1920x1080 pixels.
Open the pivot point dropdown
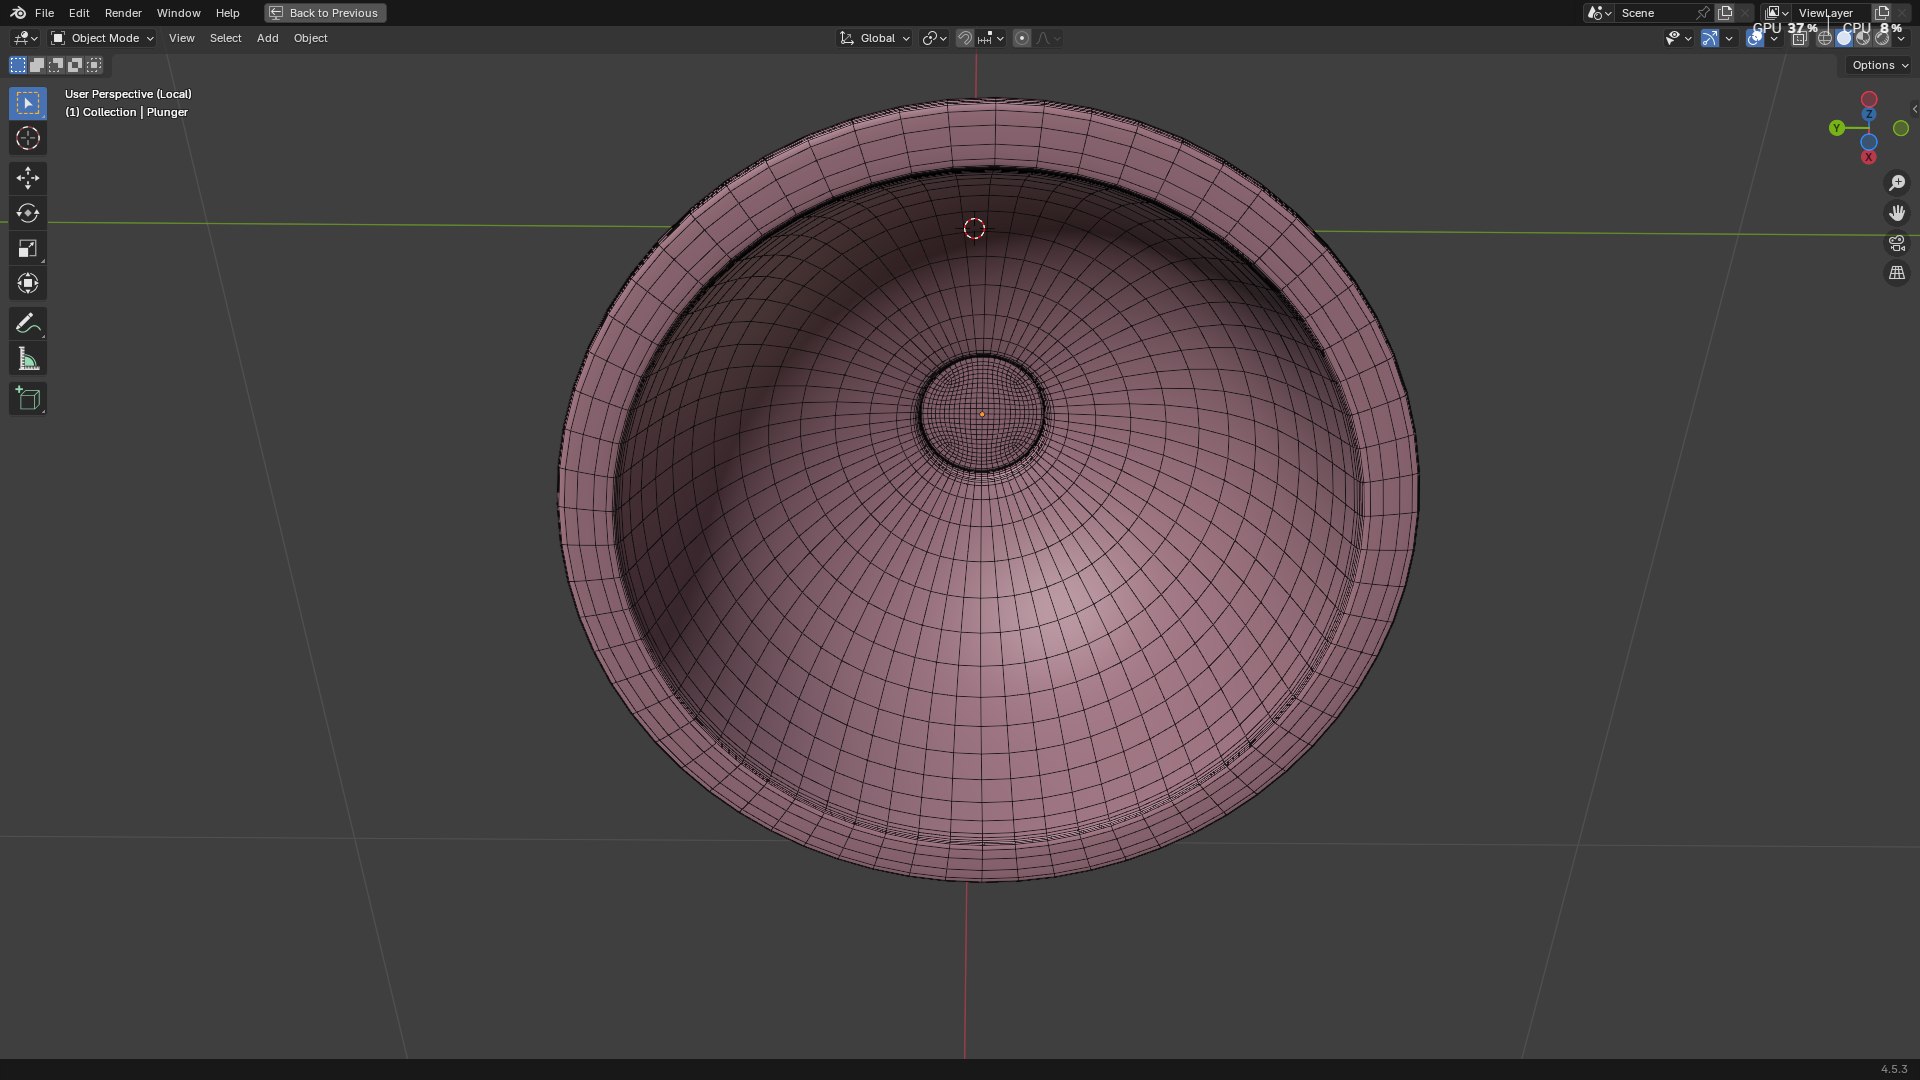tap(934, 38)
